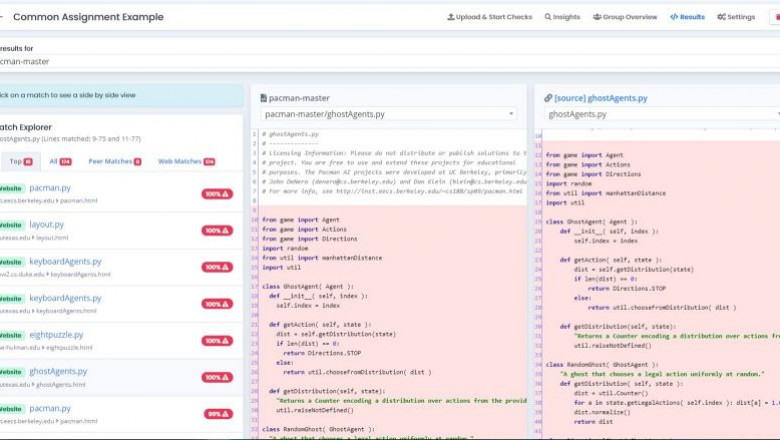Click the gears icon beside Settings
This screenshot has height=440, width=780.
[x=721, y=17]
